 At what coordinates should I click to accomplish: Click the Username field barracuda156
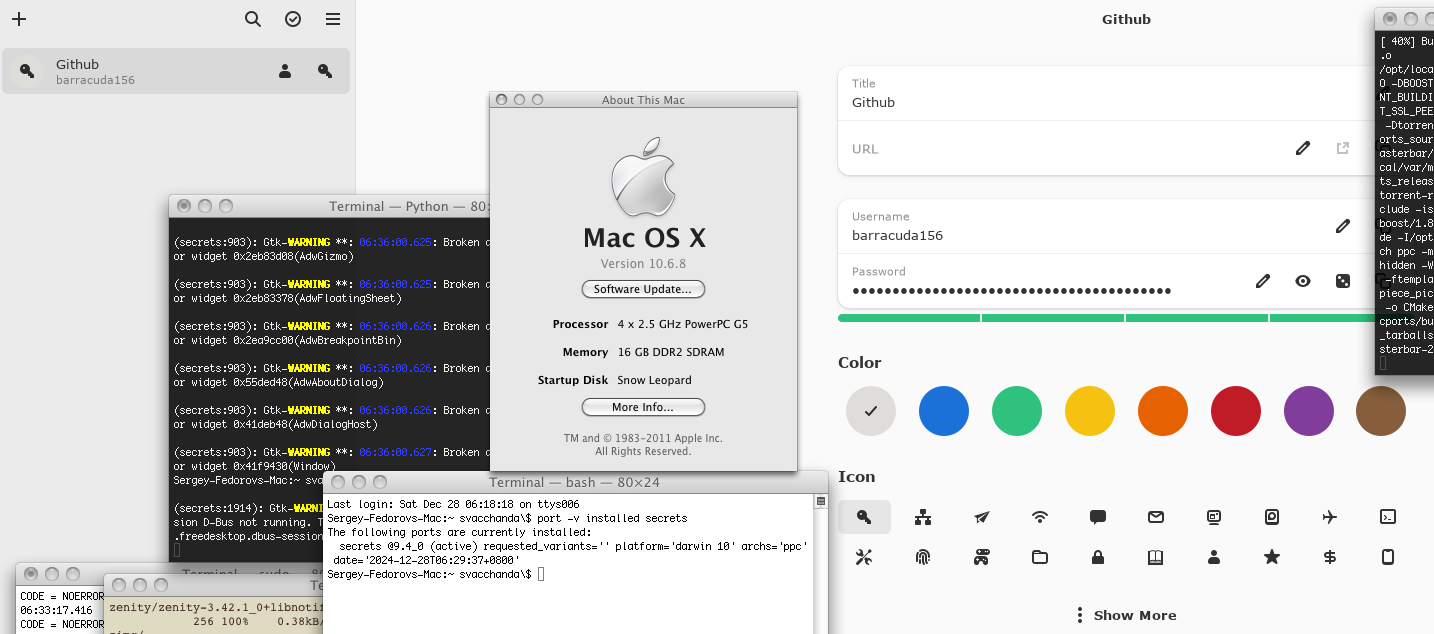tap(1105, 226)
